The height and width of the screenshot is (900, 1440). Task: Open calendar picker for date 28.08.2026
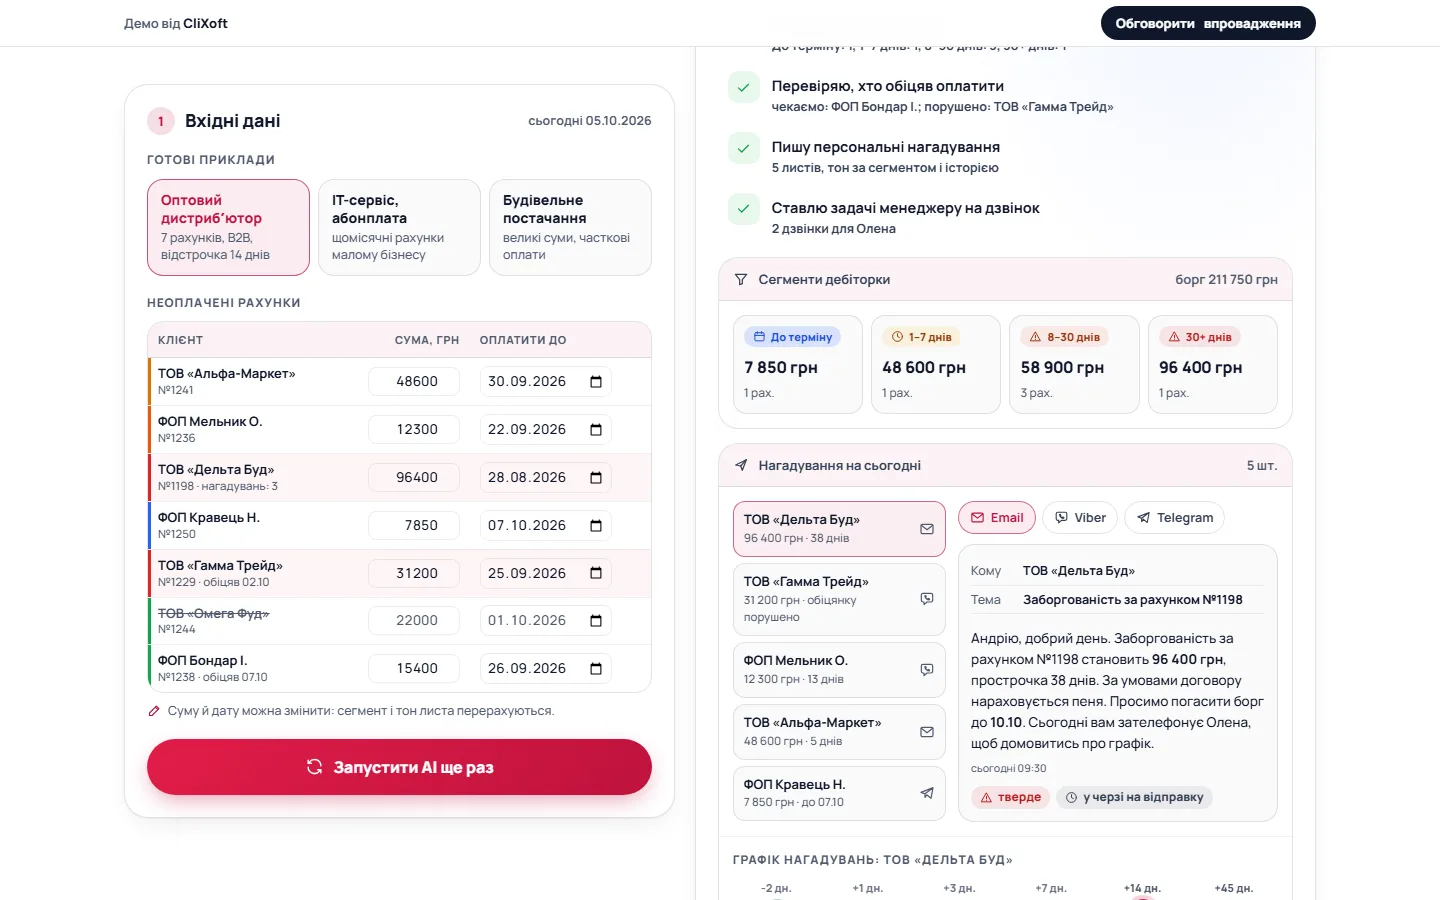[596, 478]
